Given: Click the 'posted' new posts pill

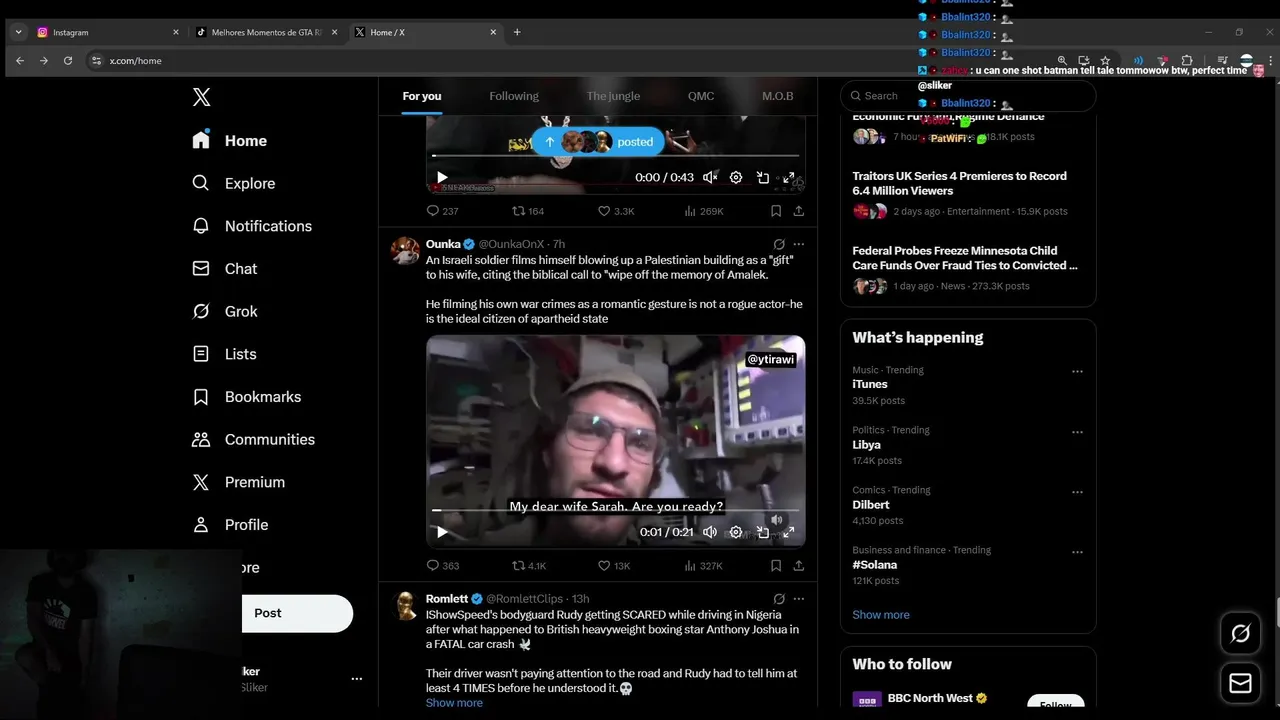Looking at the screenshot, I should [x=598, y=142].
